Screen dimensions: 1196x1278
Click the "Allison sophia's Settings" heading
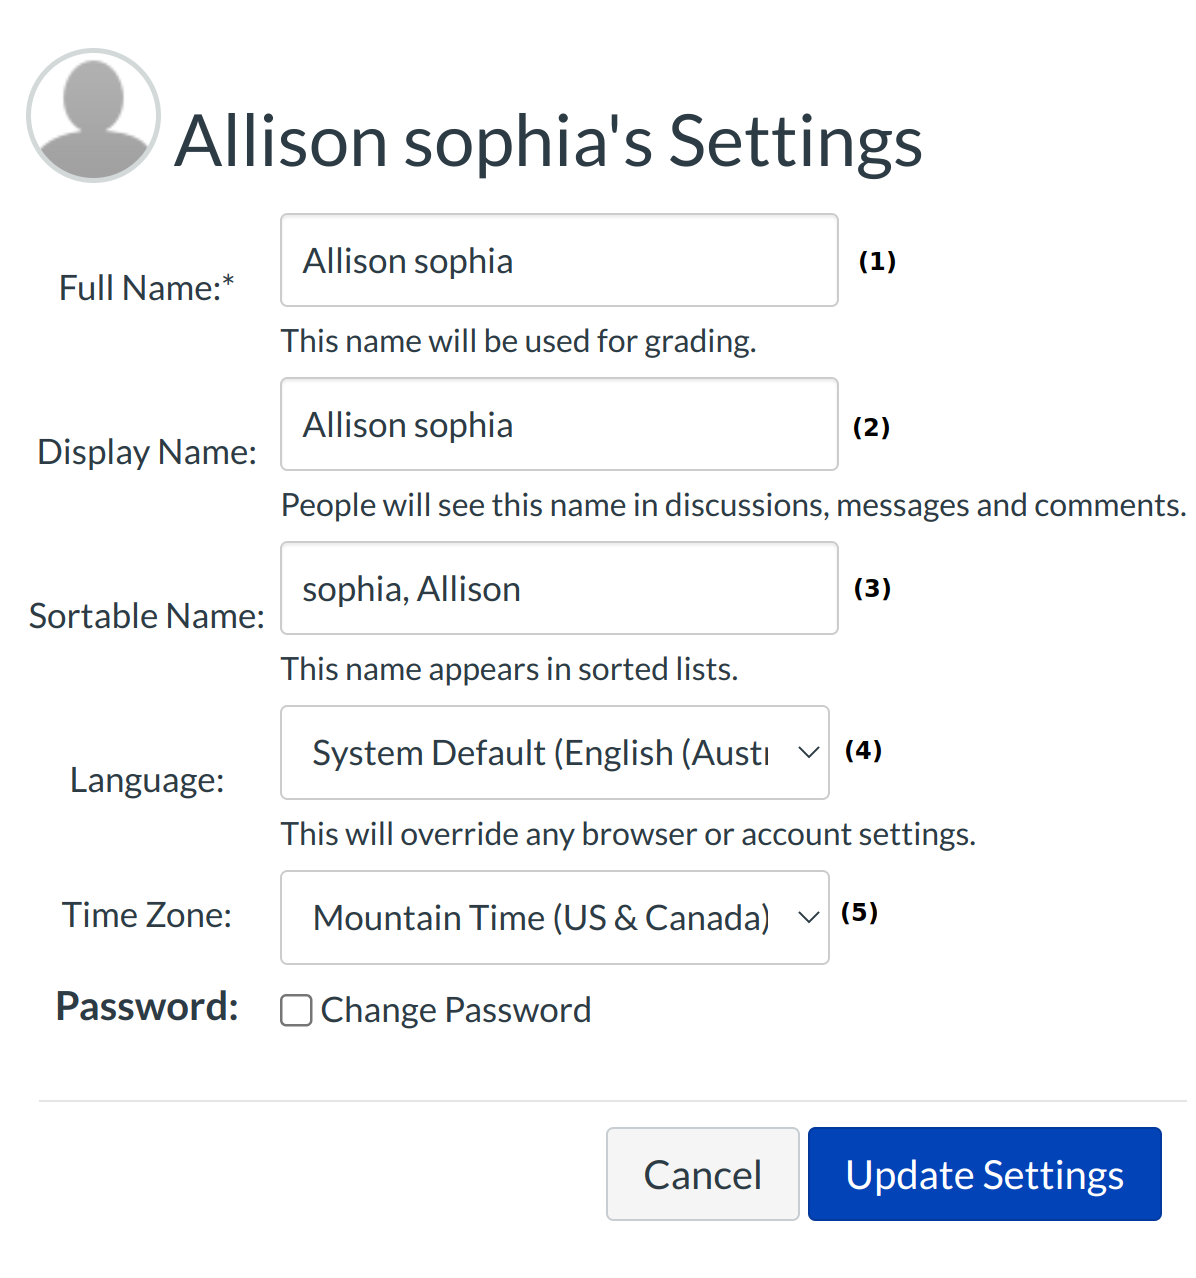548,141
